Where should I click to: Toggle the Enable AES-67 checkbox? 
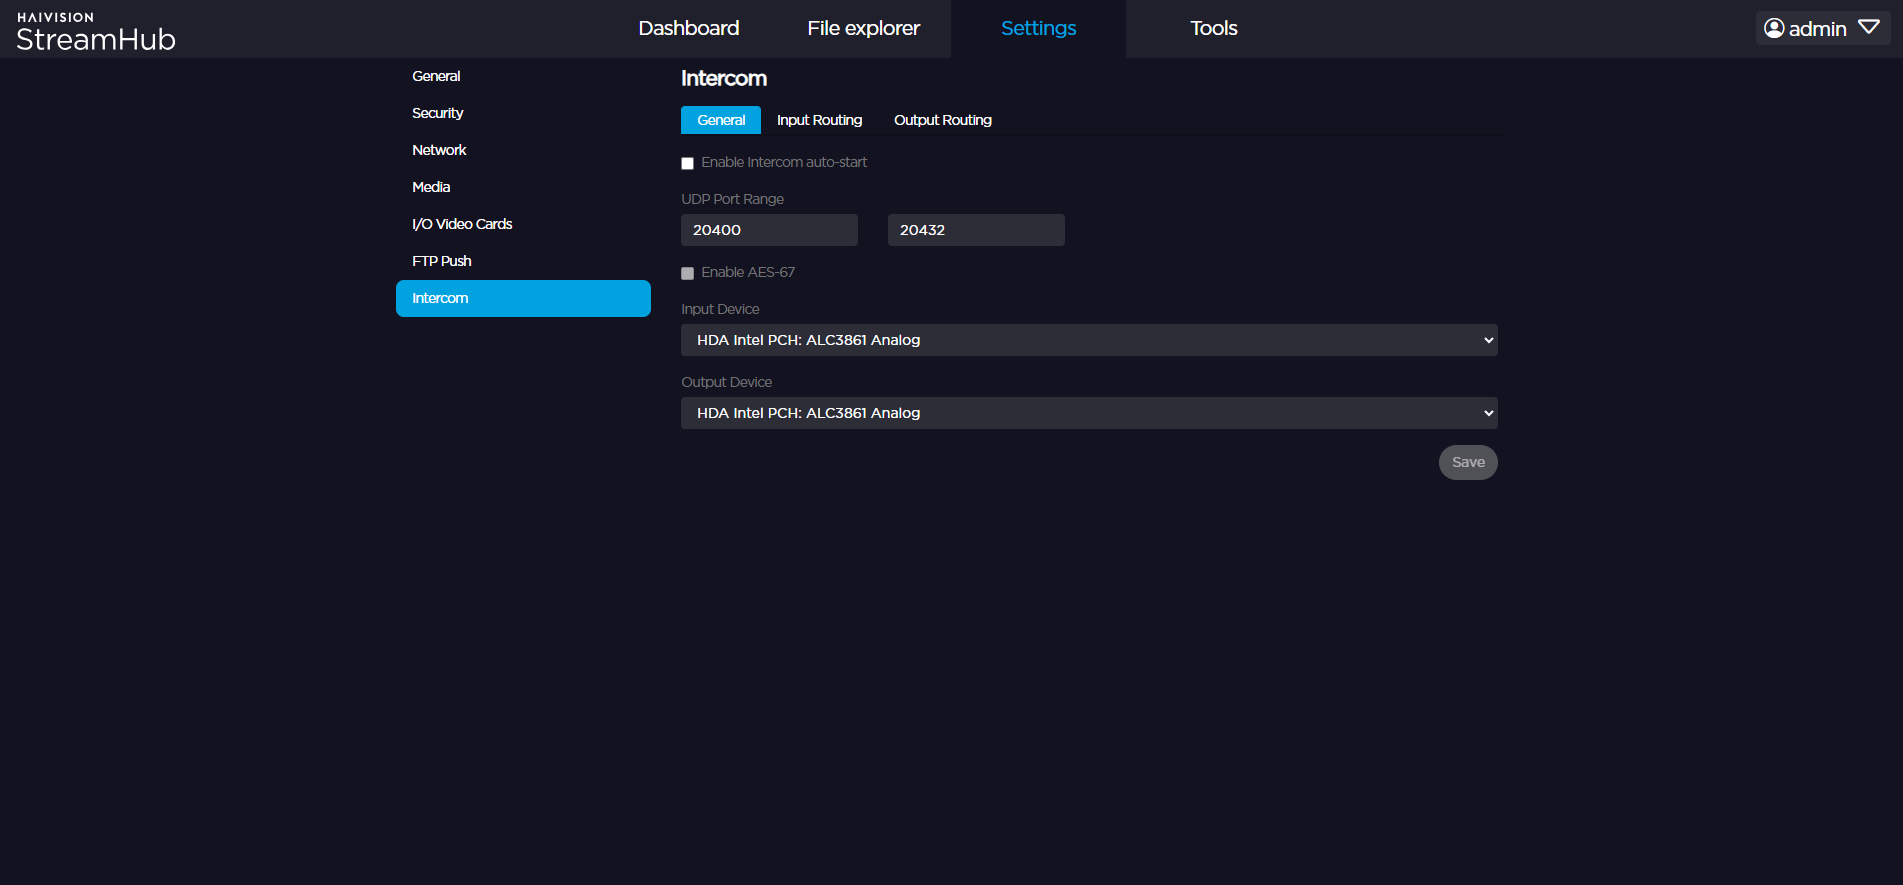tap(688, 273)
